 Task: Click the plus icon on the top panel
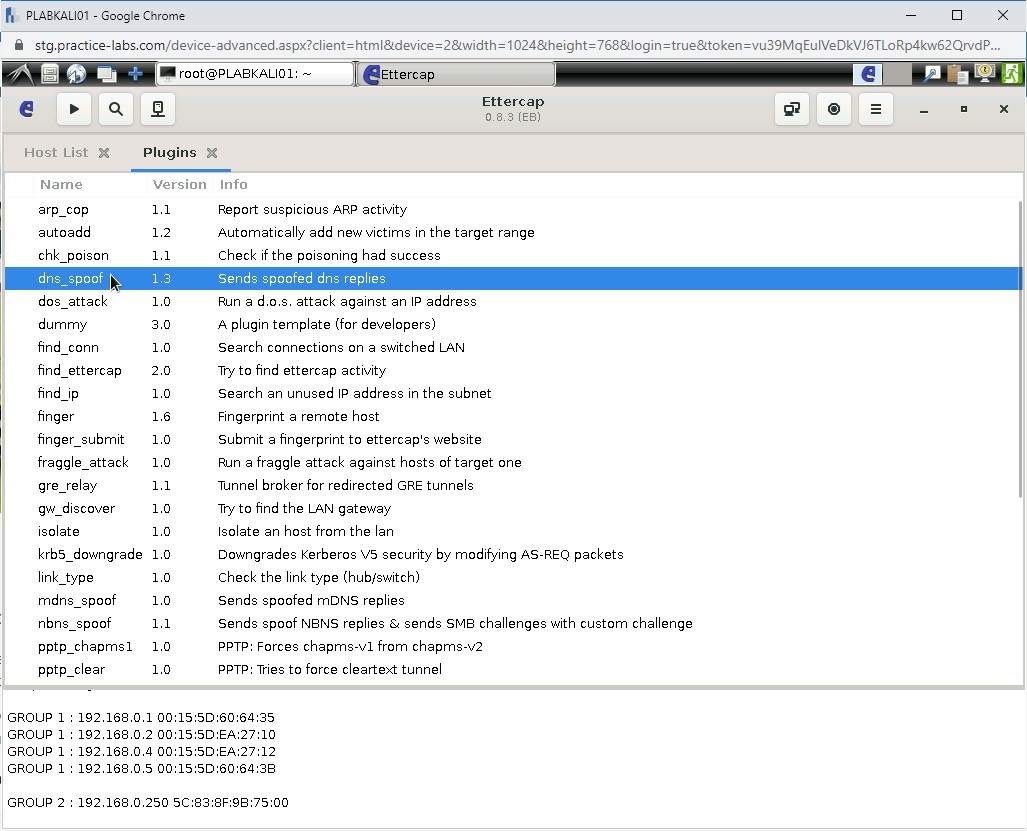(135, 73)
